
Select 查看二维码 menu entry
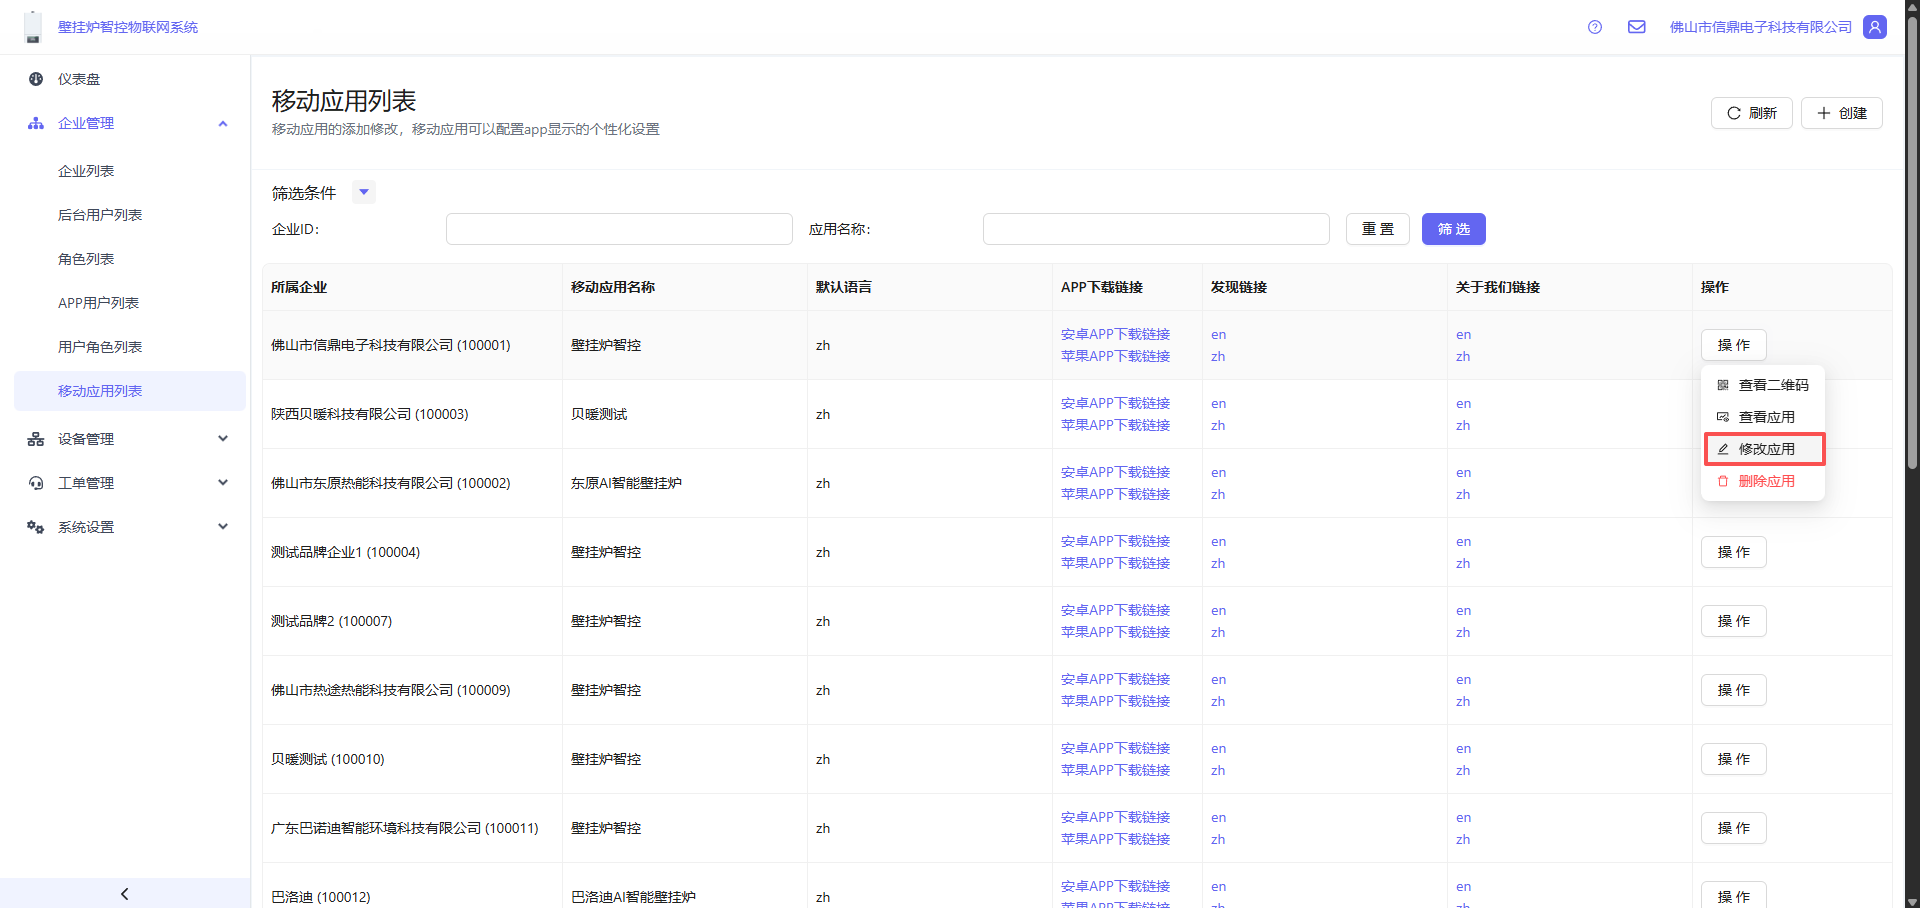(1772, 385)
